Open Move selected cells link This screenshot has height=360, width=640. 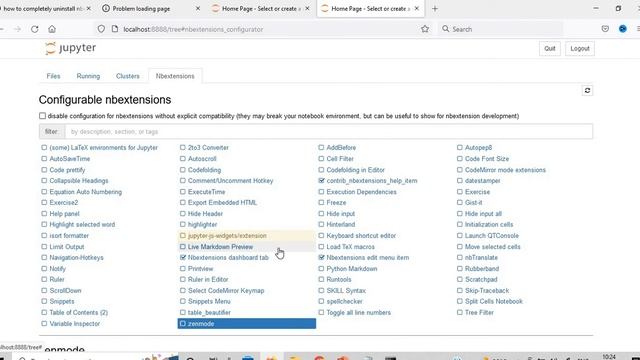[493, 247]
